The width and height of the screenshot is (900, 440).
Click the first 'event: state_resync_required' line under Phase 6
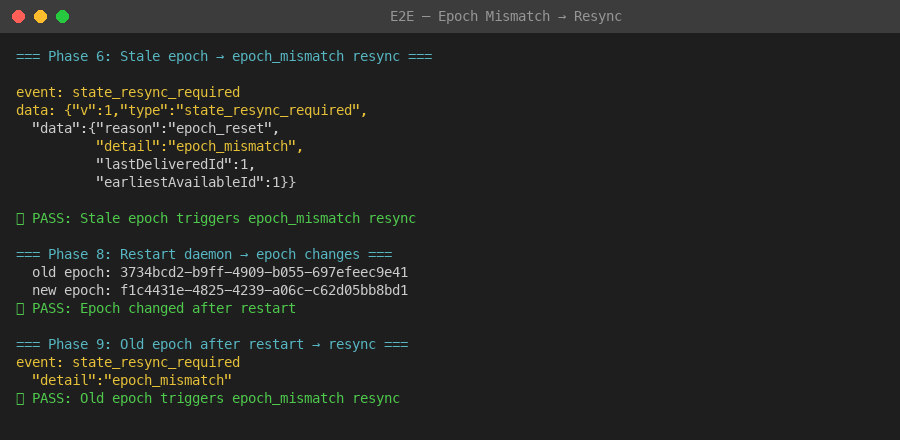click(128, 92)
